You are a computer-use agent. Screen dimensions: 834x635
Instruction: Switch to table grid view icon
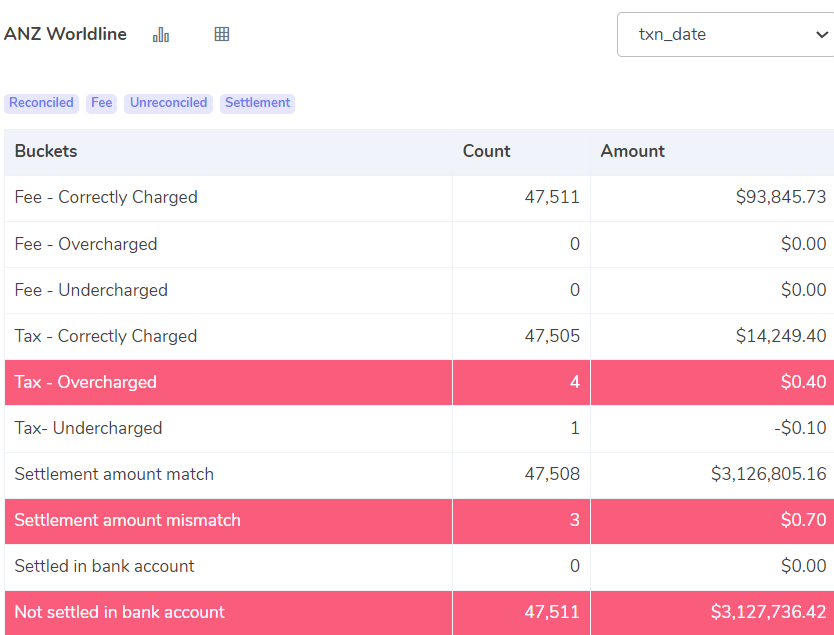tap(222, 35)
